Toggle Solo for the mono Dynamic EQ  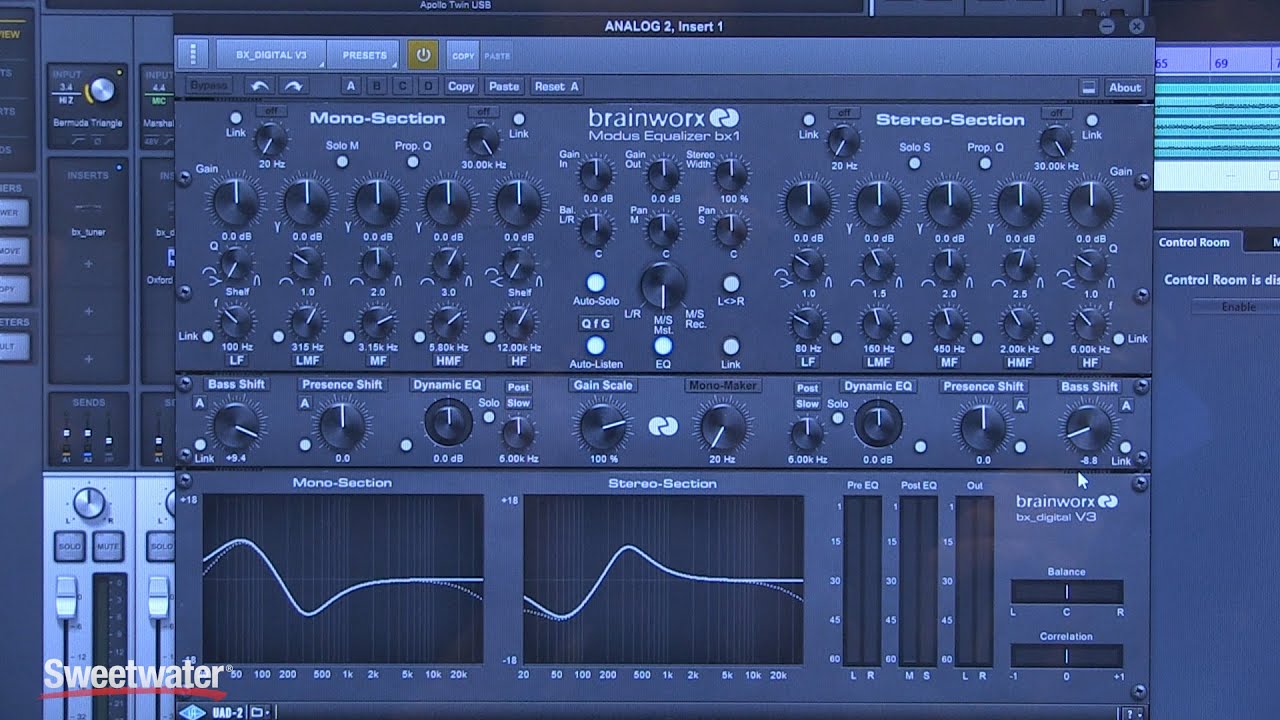coord(489,417)
